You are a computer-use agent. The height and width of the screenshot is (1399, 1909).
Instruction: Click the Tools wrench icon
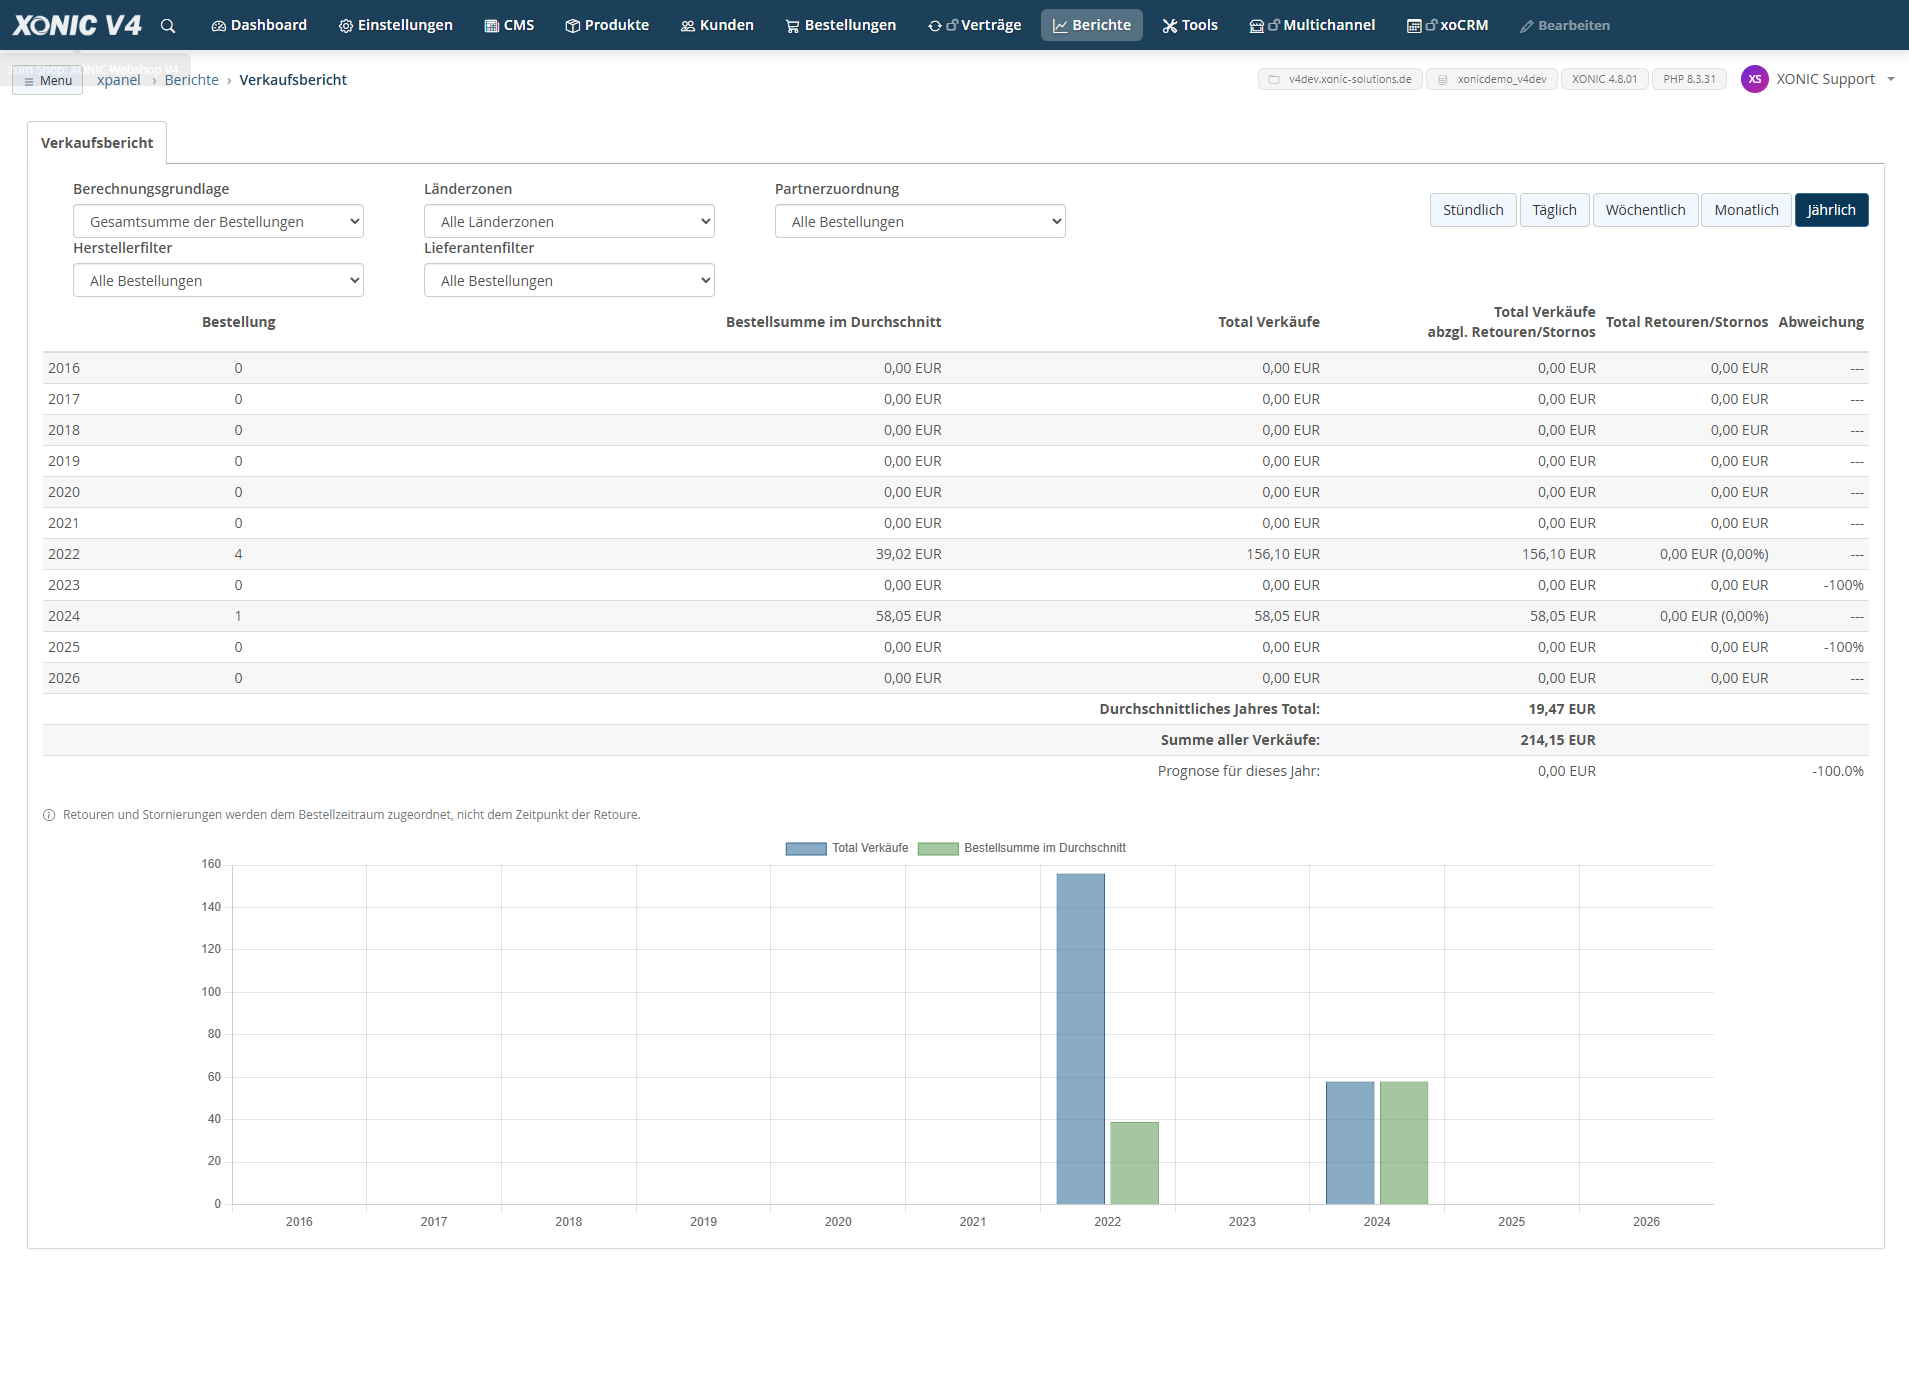pos(1169,26)
